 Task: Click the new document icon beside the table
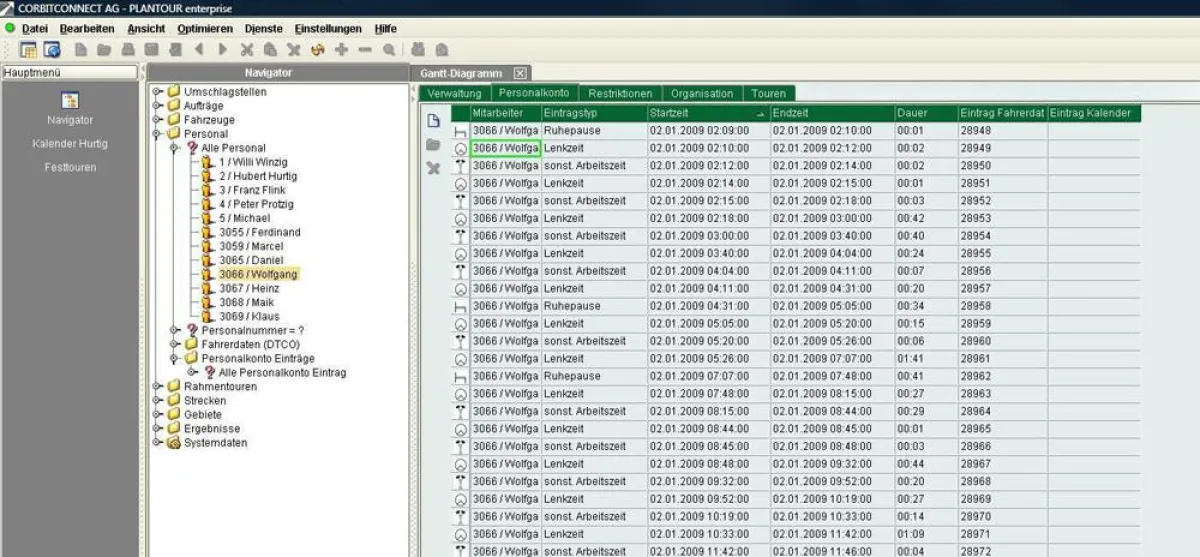pos(434,121)
